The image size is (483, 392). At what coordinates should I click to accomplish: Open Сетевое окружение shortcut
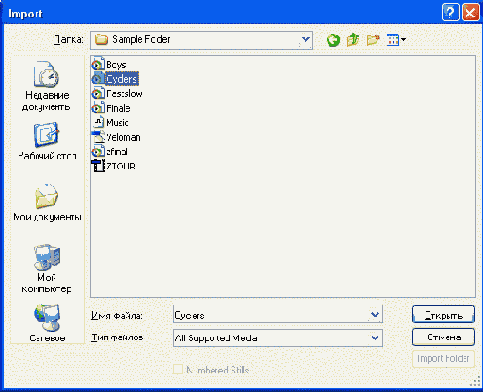(47, 323)
